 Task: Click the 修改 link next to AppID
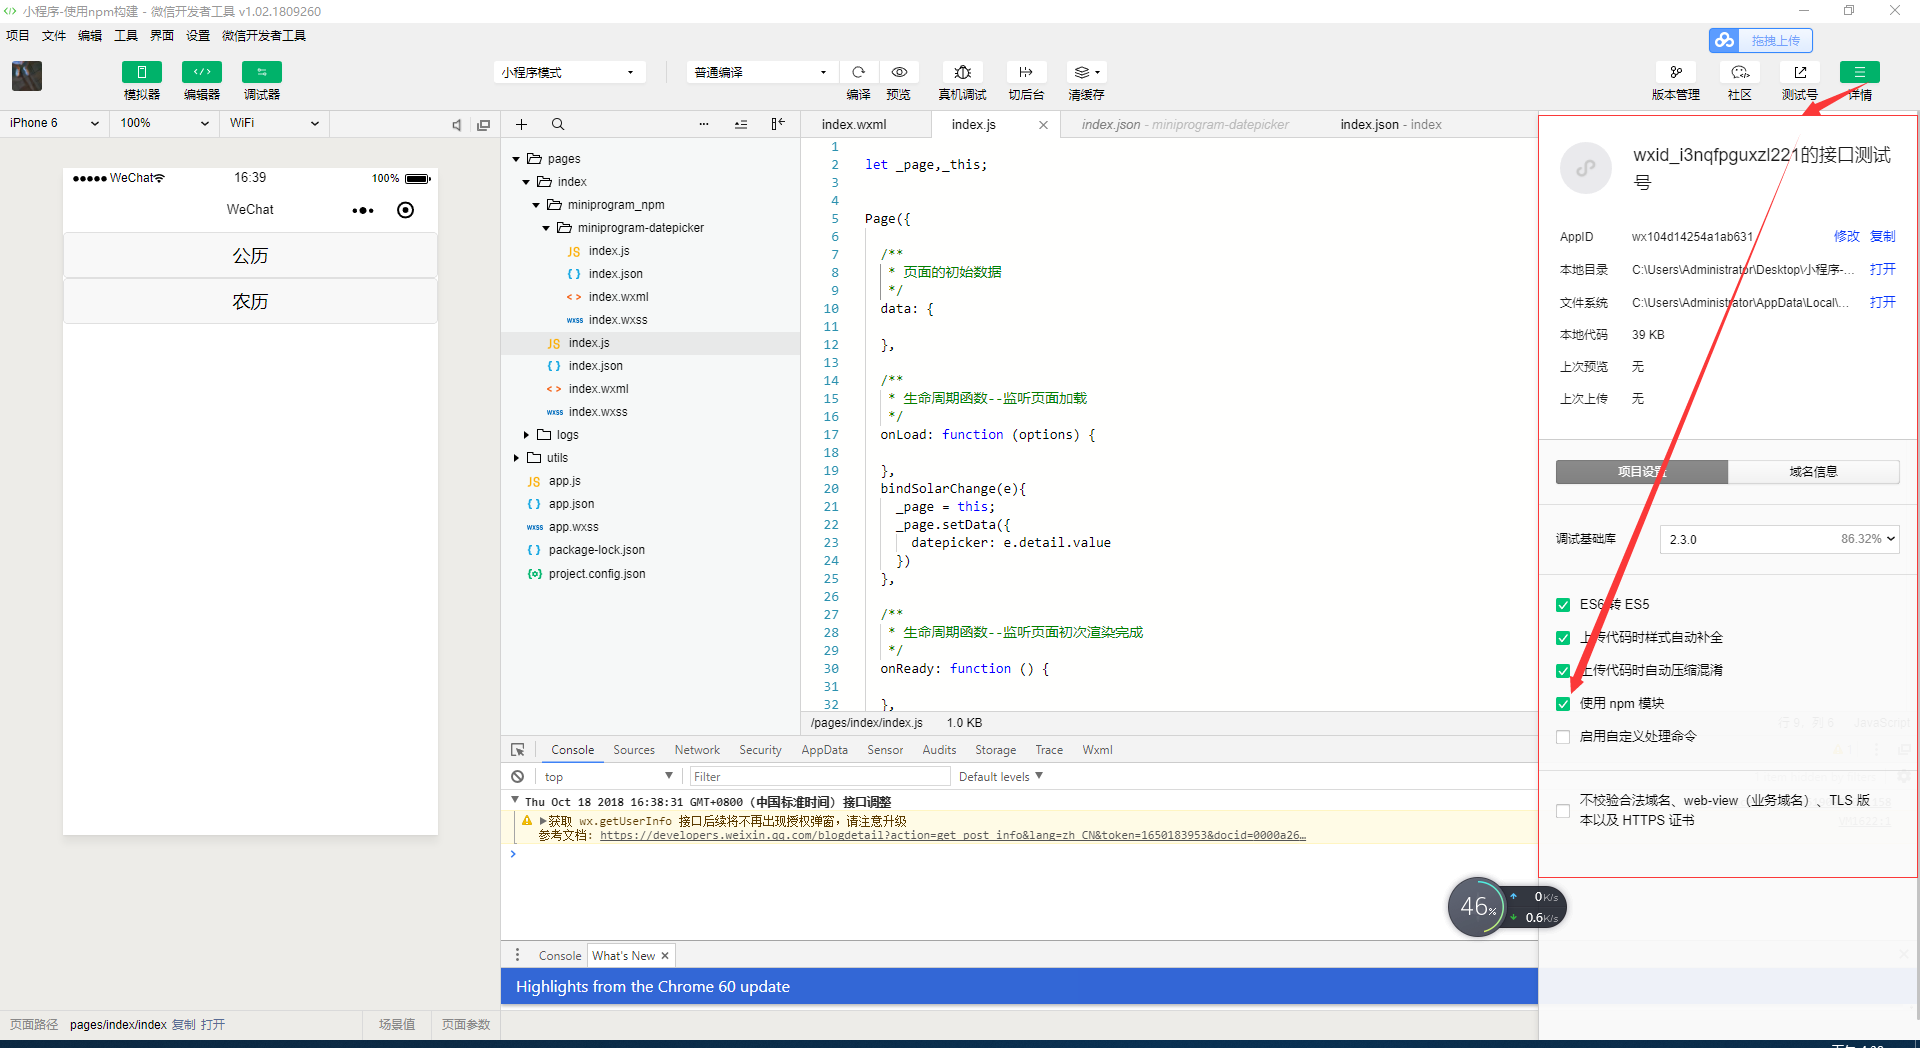pos(1845,237)
